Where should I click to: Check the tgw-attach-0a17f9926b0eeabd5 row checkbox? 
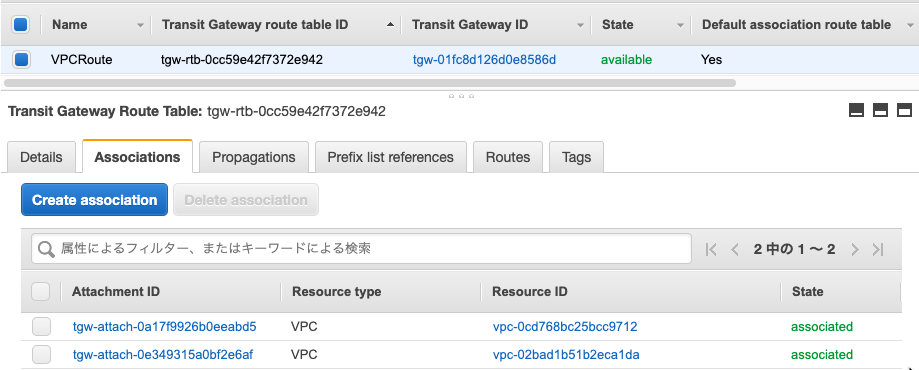pos(41,327)
